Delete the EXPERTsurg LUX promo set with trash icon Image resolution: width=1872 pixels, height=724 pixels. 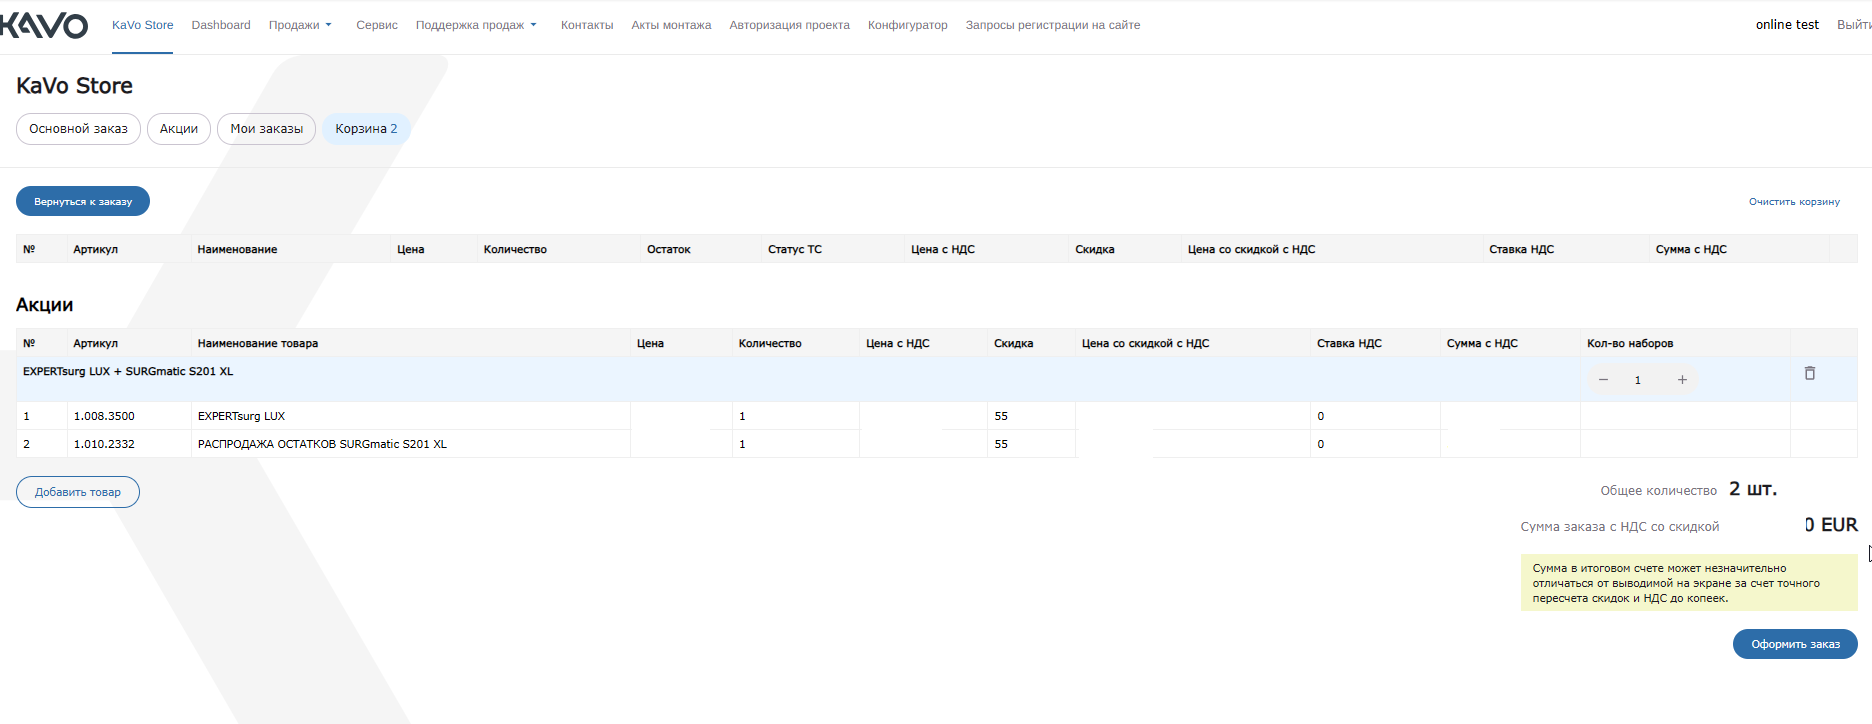click(1809, 373)
